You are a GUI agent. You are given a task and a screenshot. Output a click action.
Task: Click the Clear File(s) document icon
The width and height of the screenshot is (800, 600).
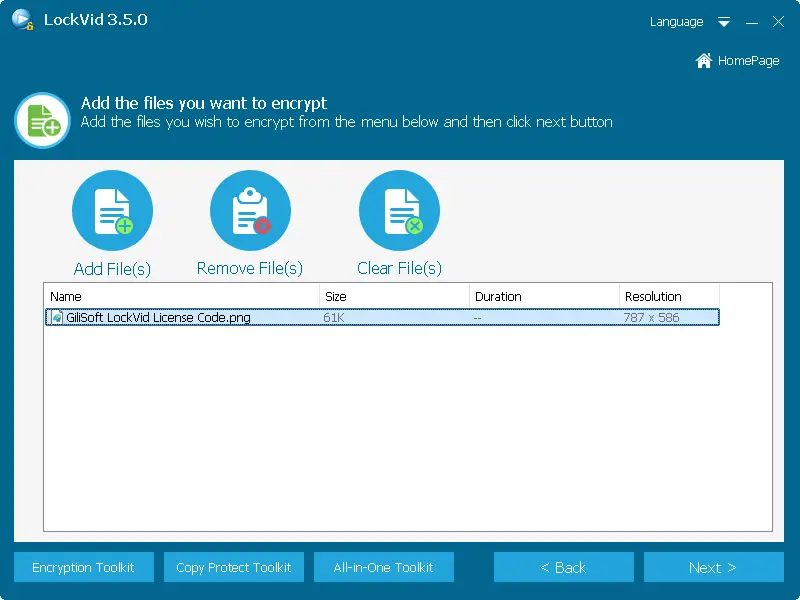point(399,211)
